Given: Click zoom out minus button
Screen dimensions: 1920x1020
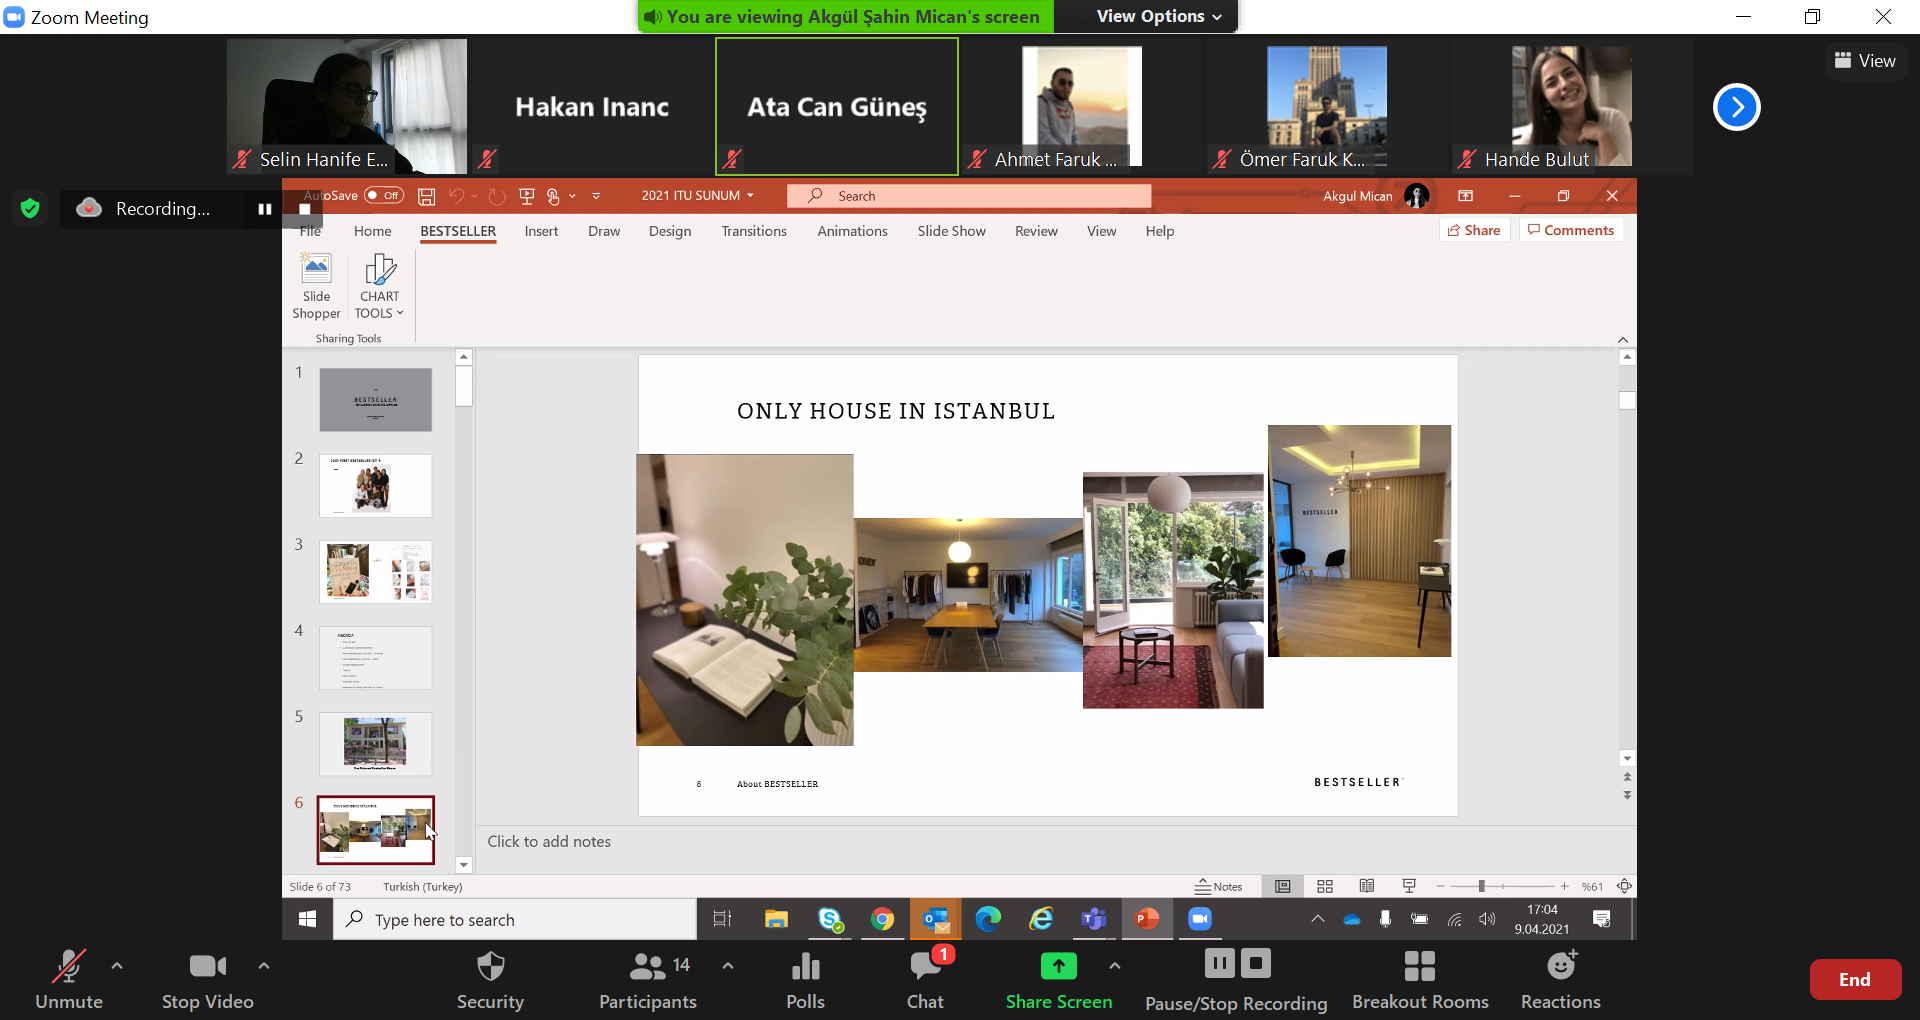Looking at the screenshot, I should click(x=1440, y=886).
